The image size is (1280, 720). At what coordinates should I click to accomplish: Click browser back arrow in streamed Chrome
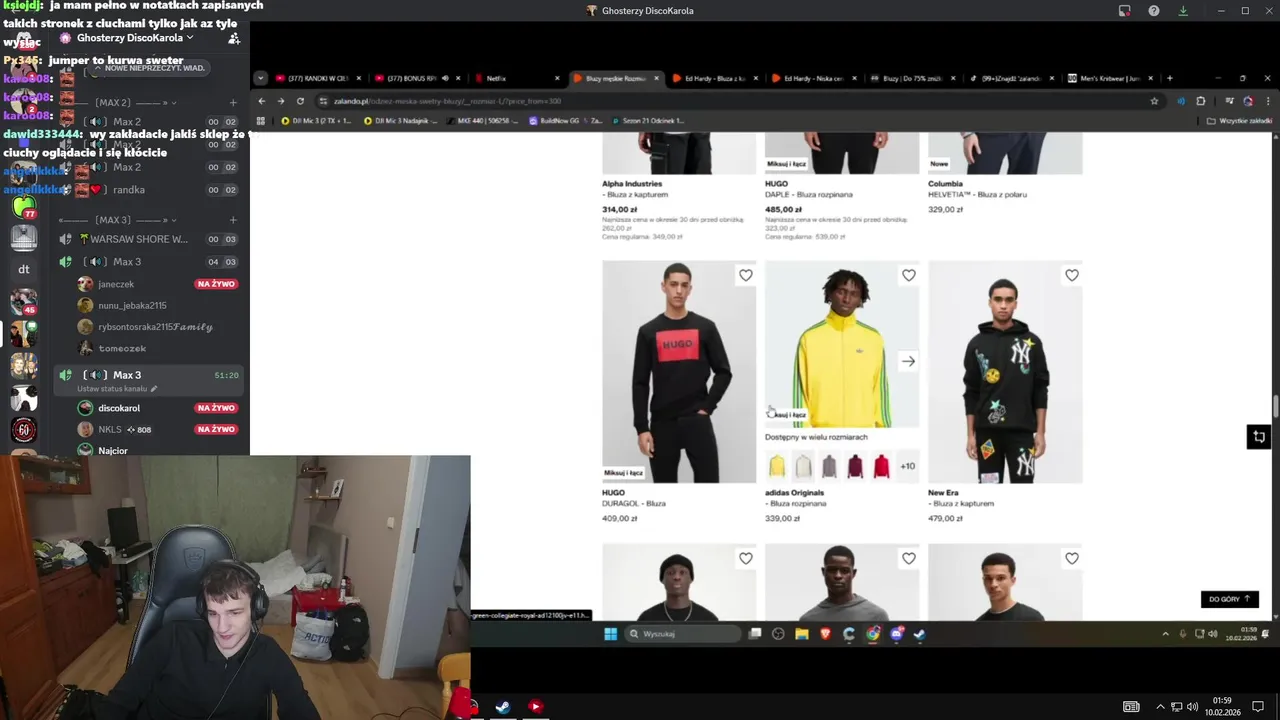(x=262, y=101)
